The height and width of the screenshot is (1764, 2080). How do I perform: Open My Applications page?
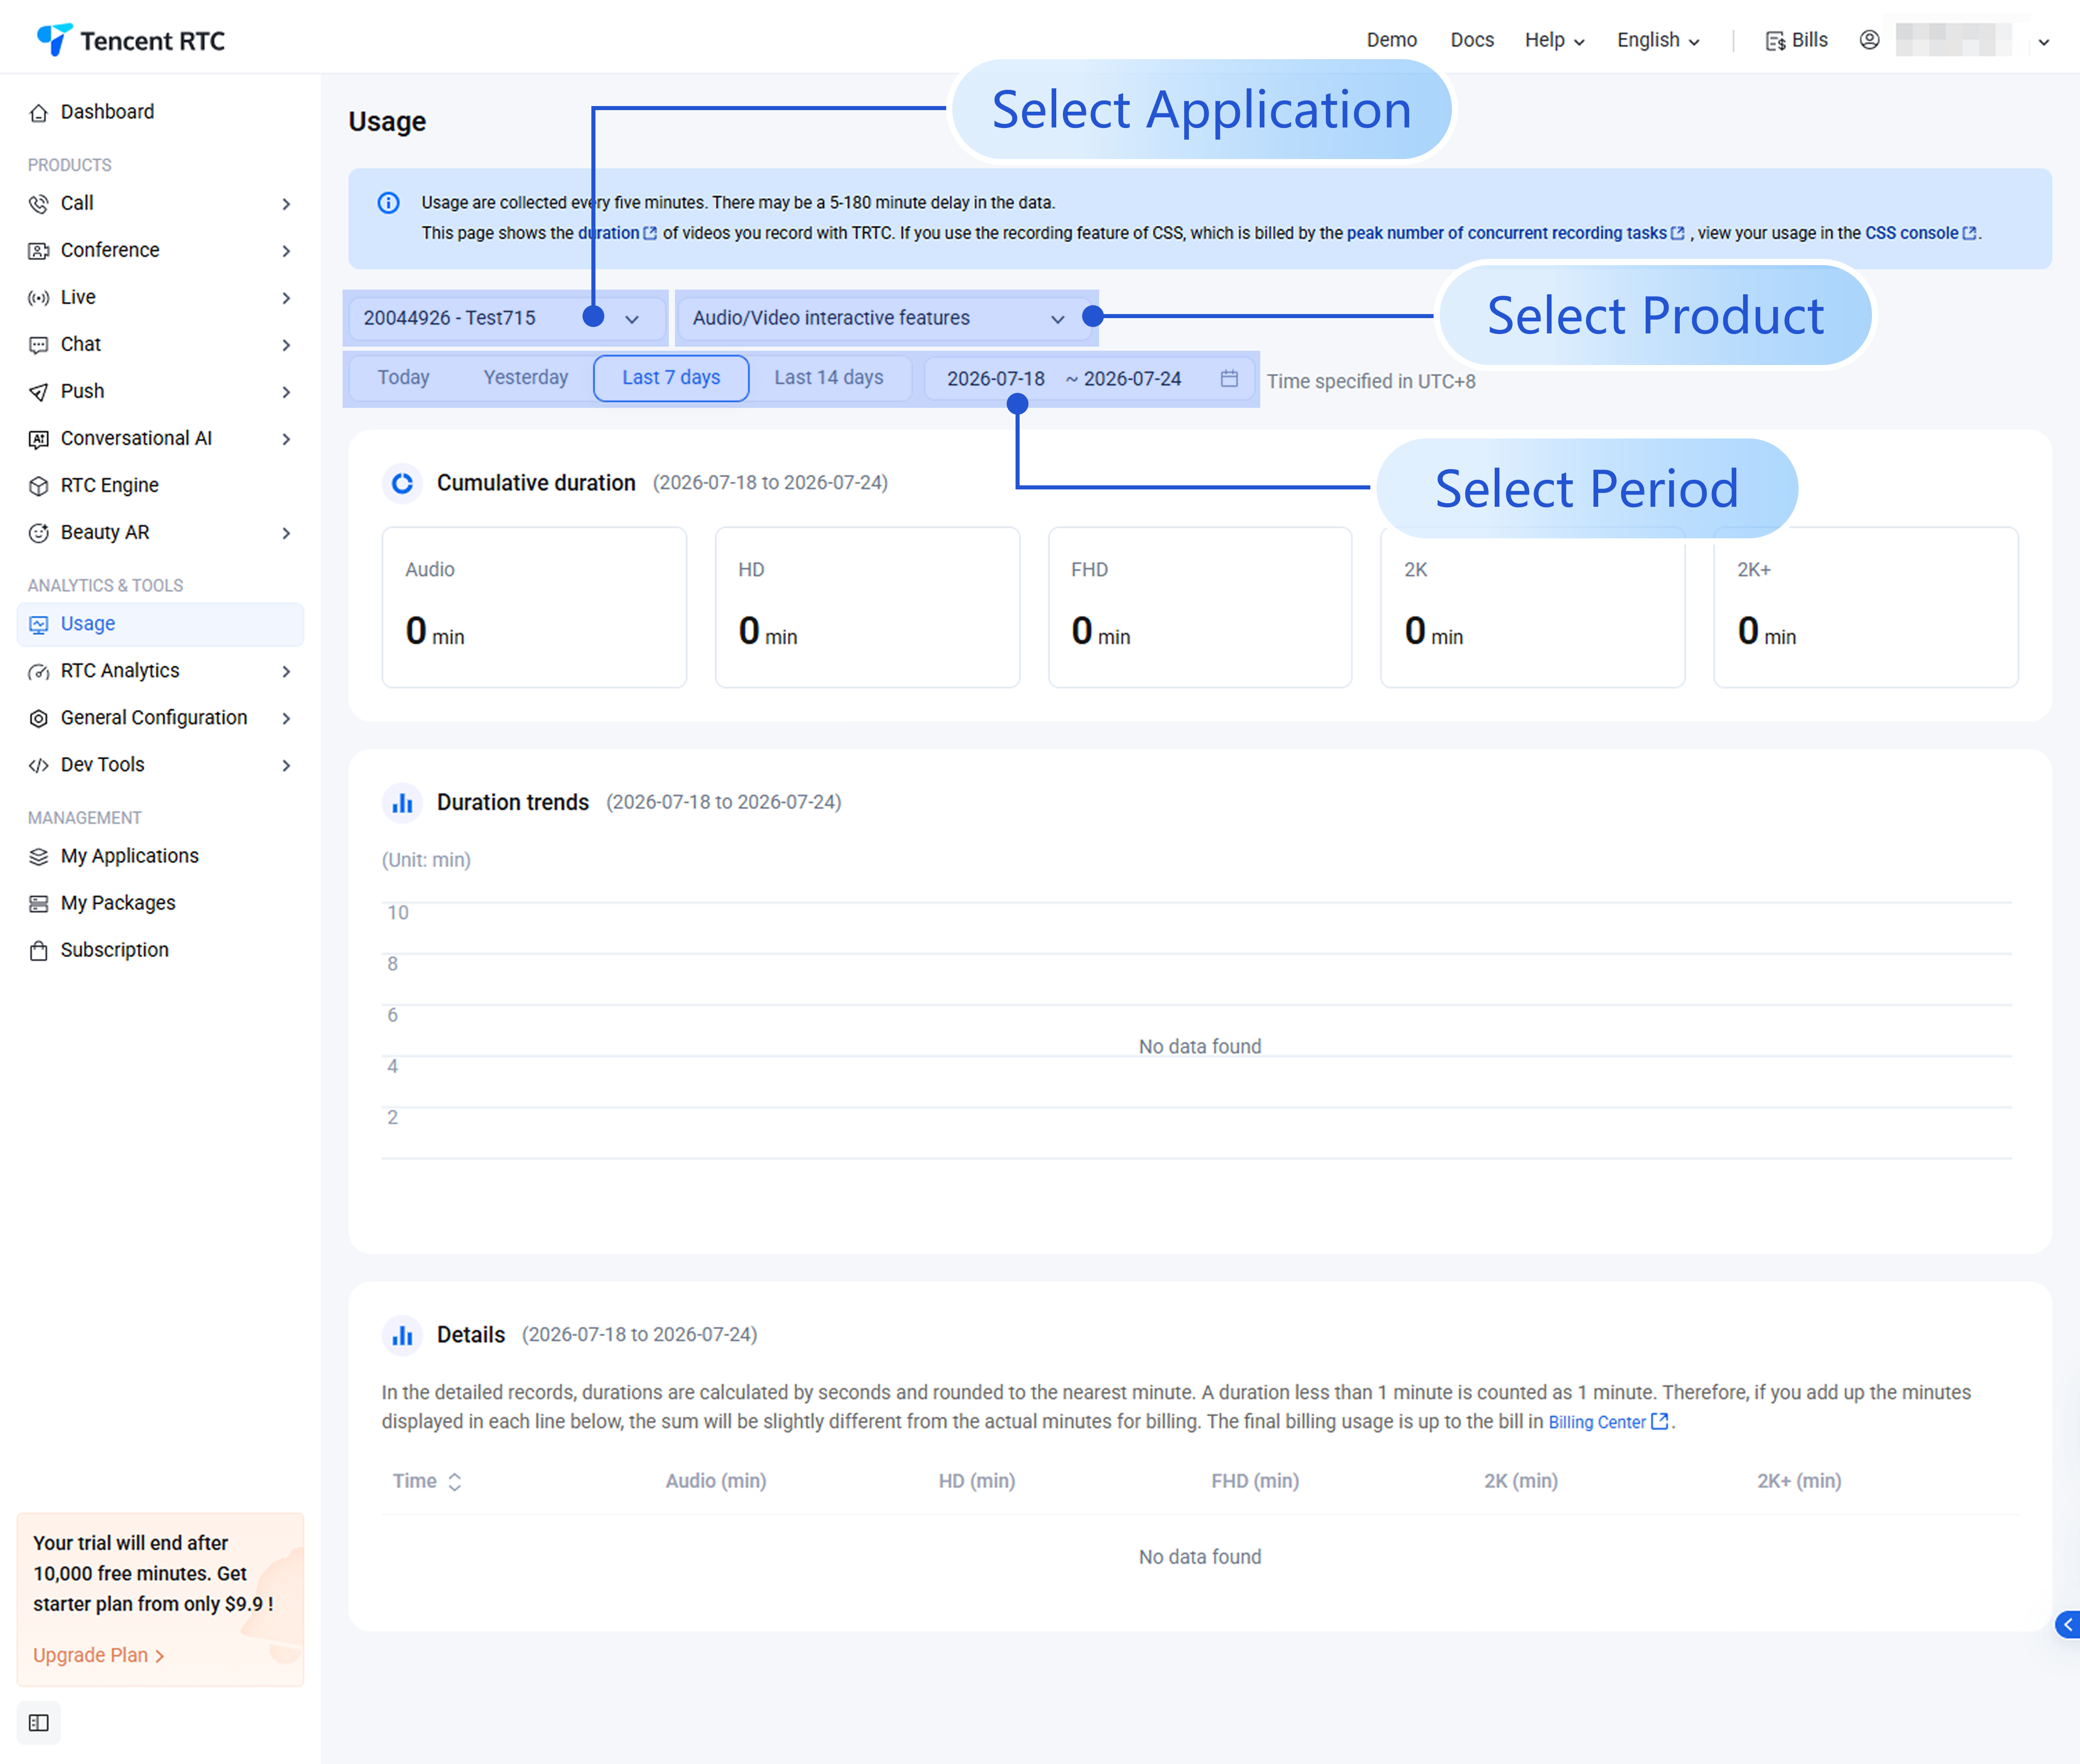pos(130,857)
